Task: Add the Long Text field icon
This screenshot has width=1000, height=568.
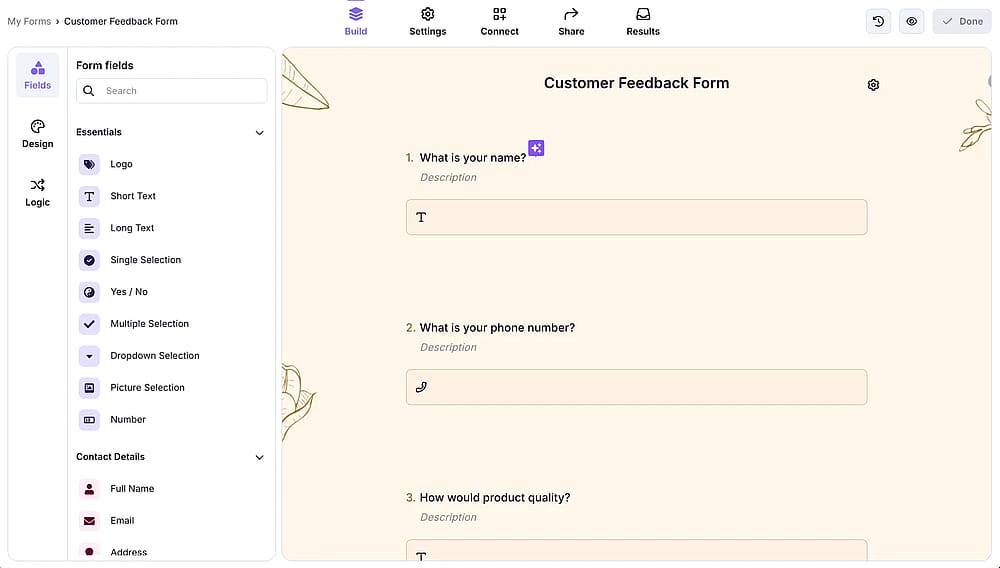Action: click(89, 228)
